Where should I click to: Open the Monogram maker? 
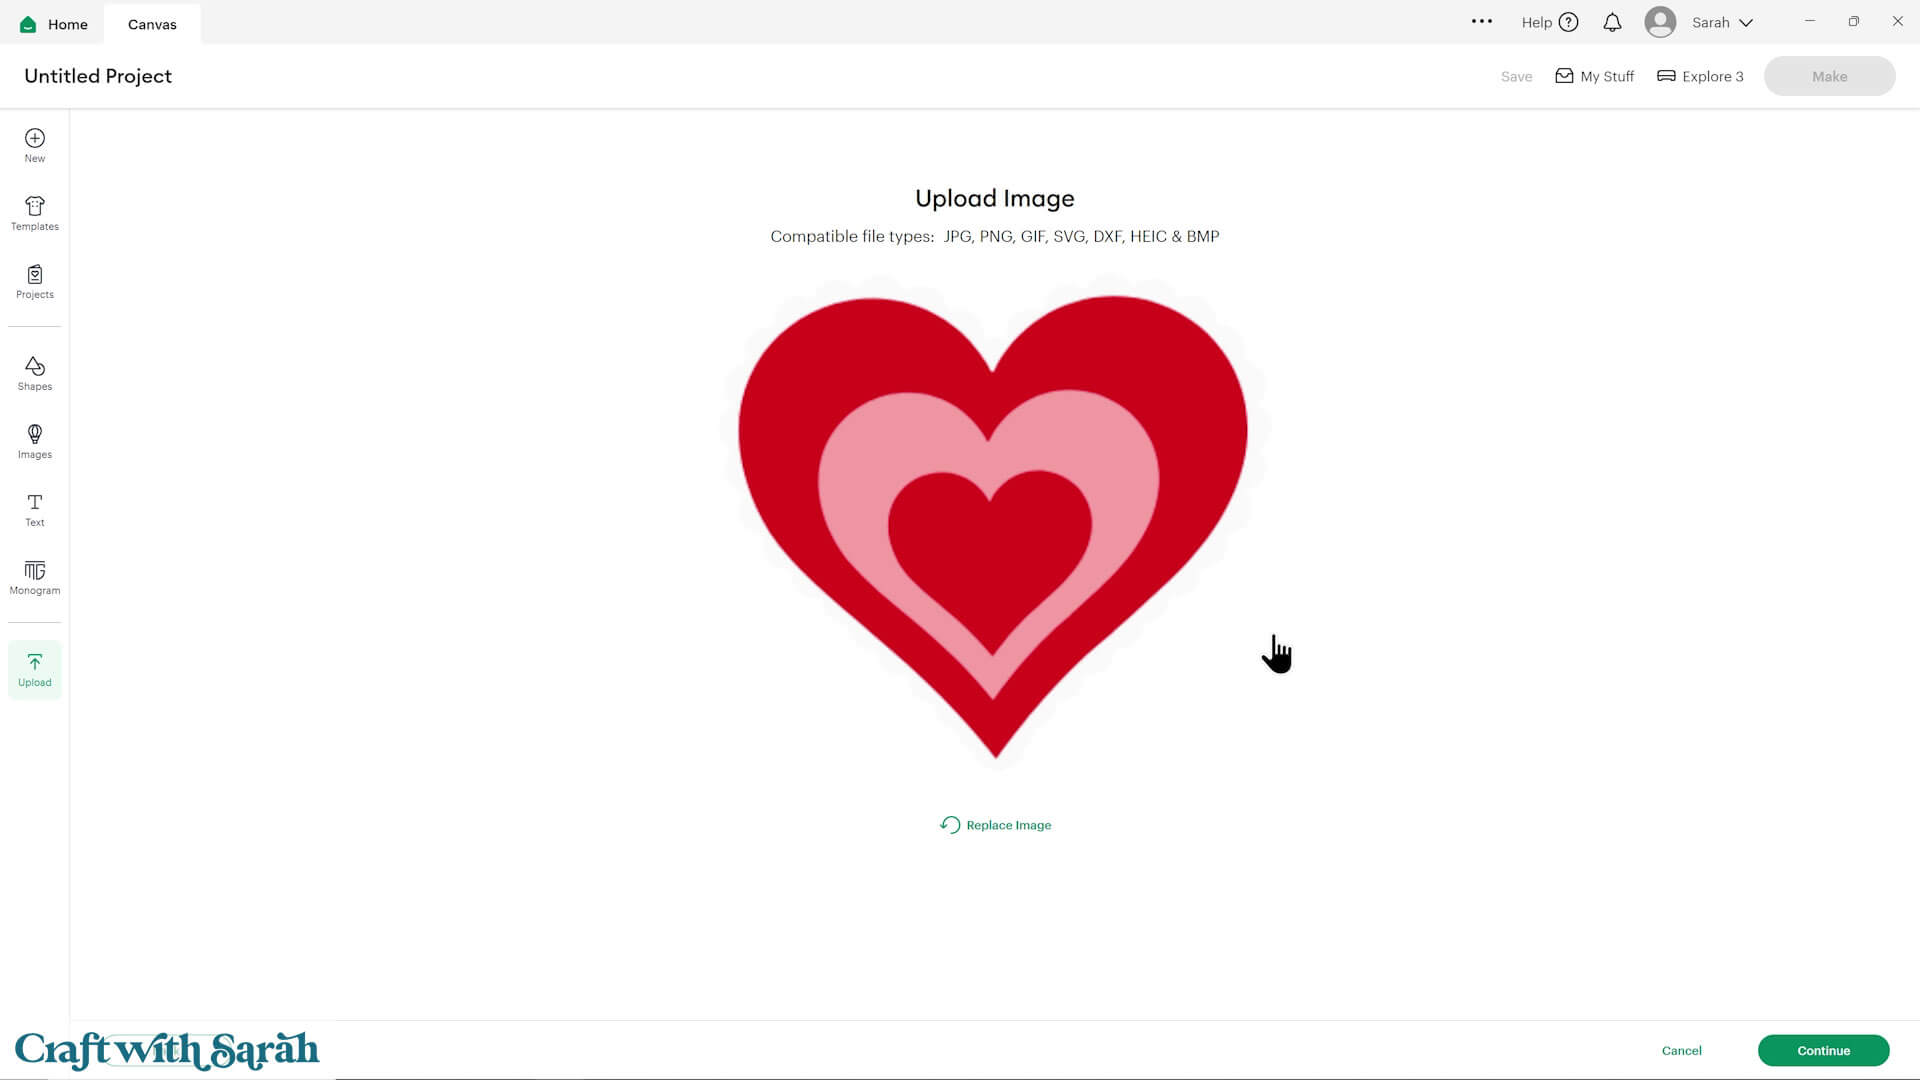coord(34,577)
